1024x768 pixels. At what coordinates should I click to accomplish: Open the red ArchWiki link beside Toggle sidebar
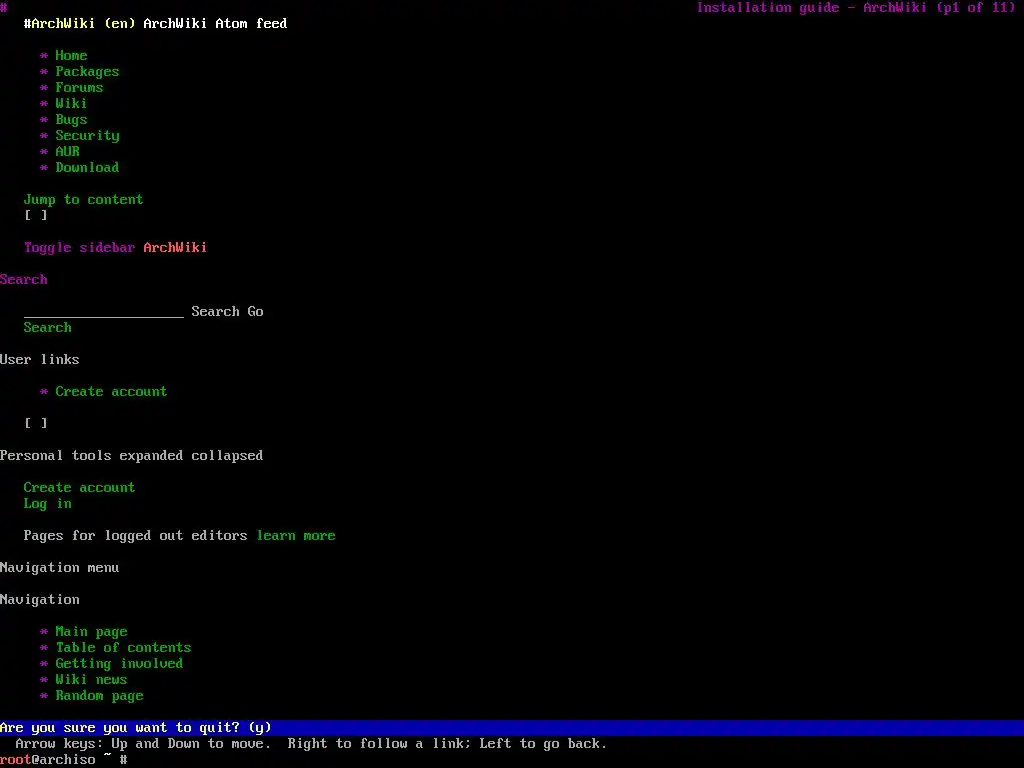tap(175, 248)
